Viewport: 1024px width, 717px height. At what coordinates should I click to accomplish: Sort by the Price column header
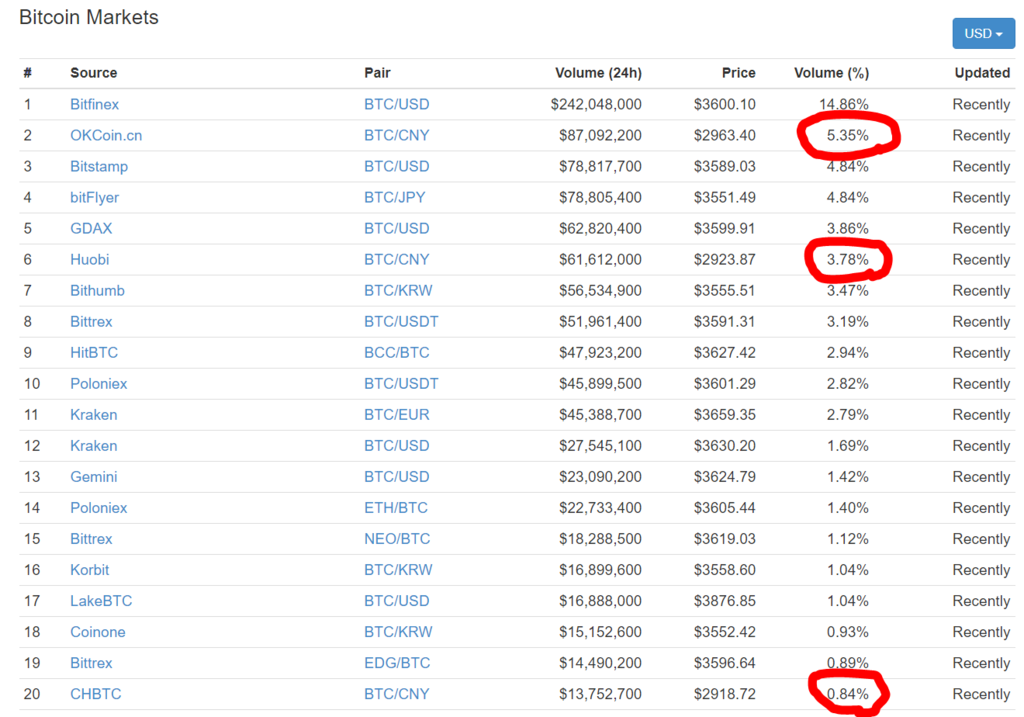click(739, 73)
